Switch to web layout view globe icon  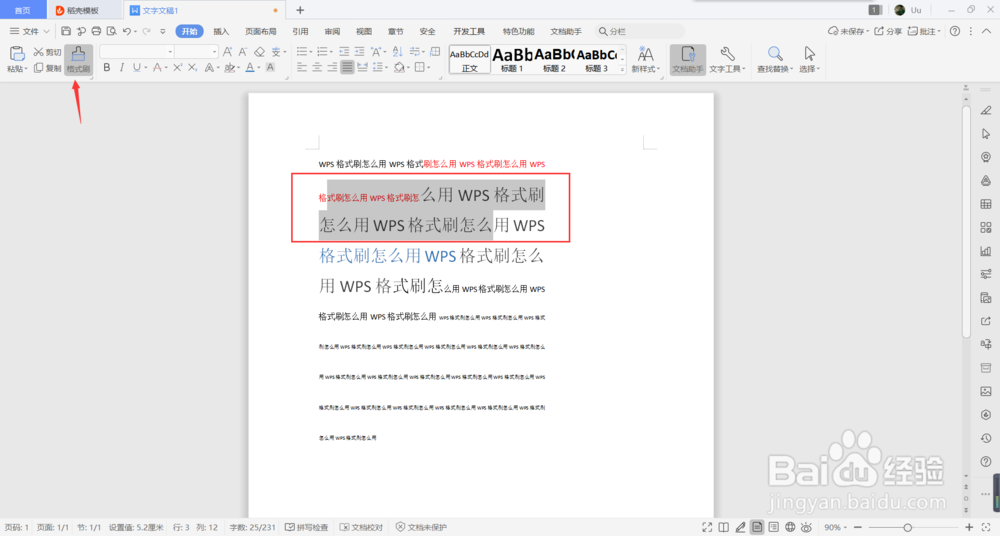(x=790, y=527)
